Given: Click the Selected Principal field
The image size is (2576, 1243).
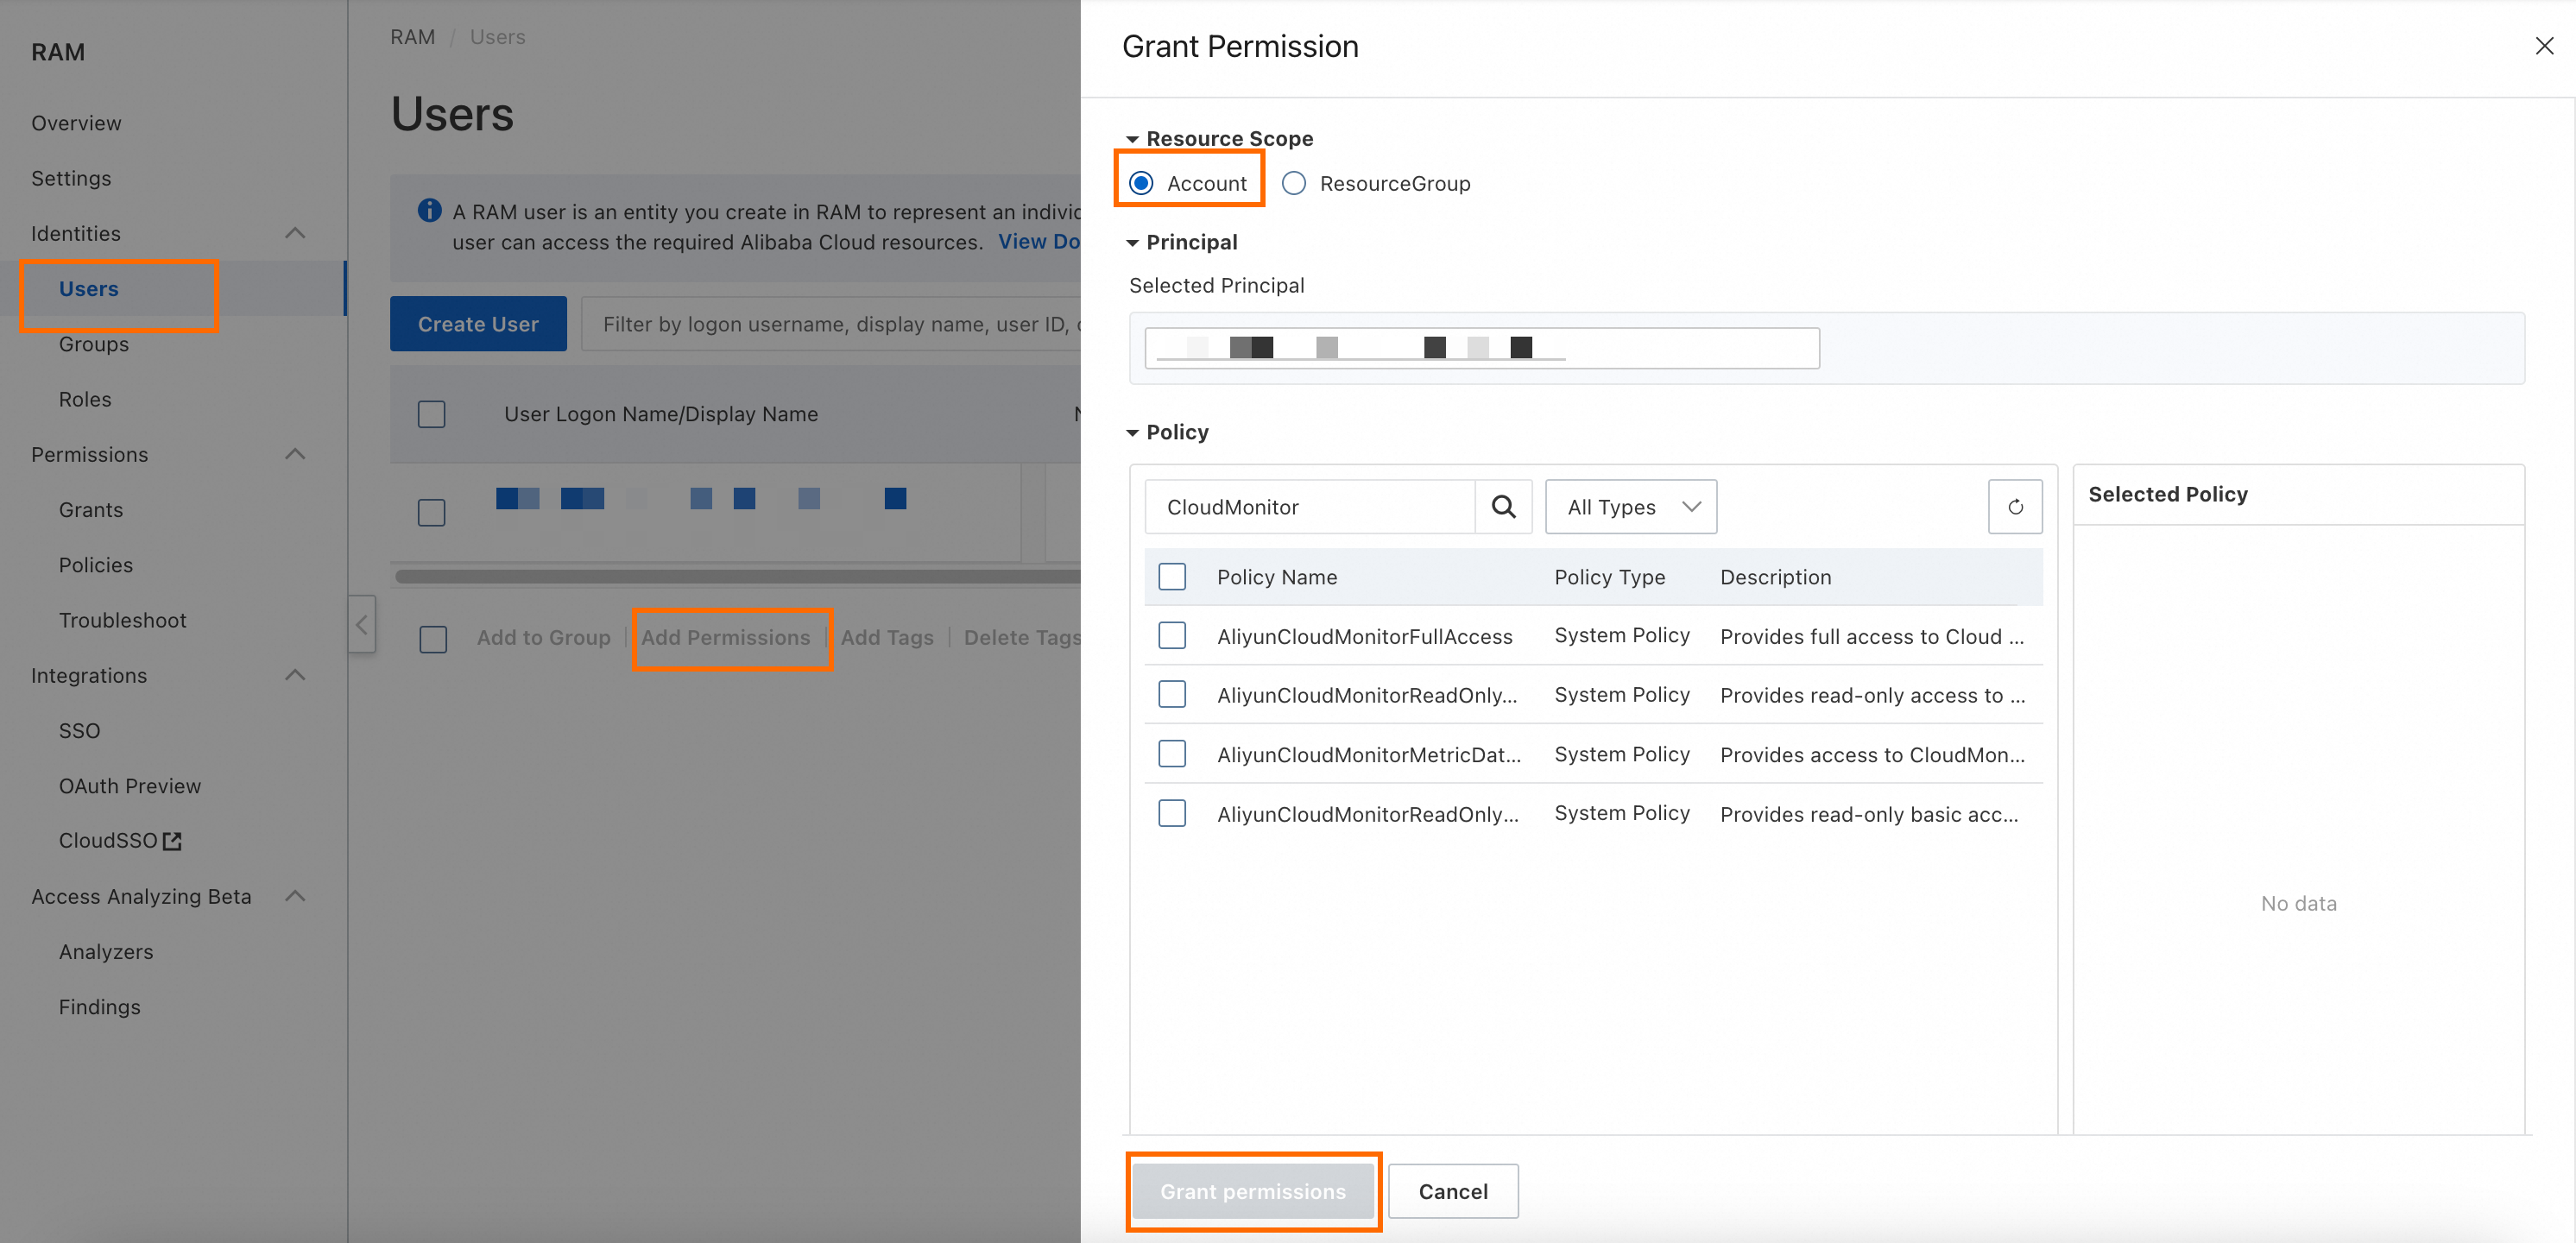Looking at the screenshot, I should (x=1482, y=348).
